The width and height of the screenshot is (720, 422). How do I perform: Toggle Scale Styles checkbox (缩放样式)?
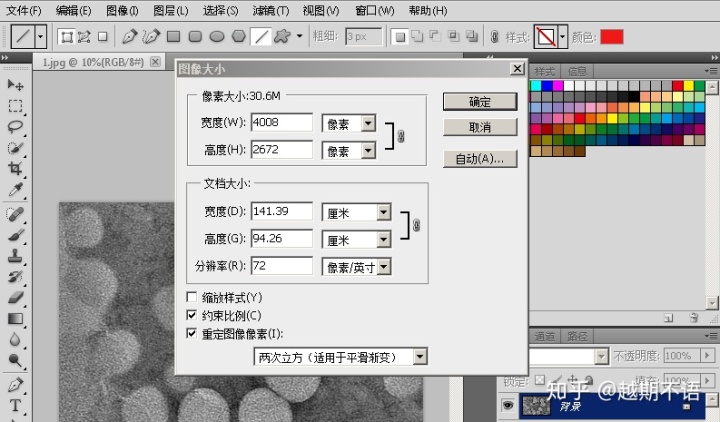[x=191, y=297]
